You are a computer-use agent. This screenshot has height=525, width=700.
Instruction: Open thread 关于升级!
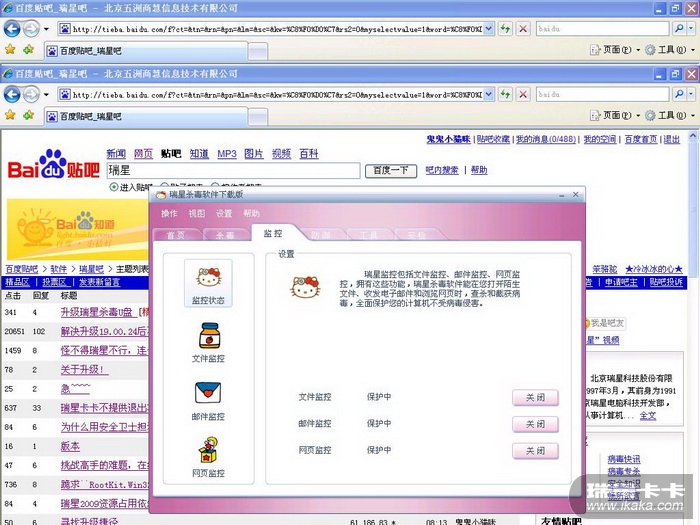coord(84,370)
